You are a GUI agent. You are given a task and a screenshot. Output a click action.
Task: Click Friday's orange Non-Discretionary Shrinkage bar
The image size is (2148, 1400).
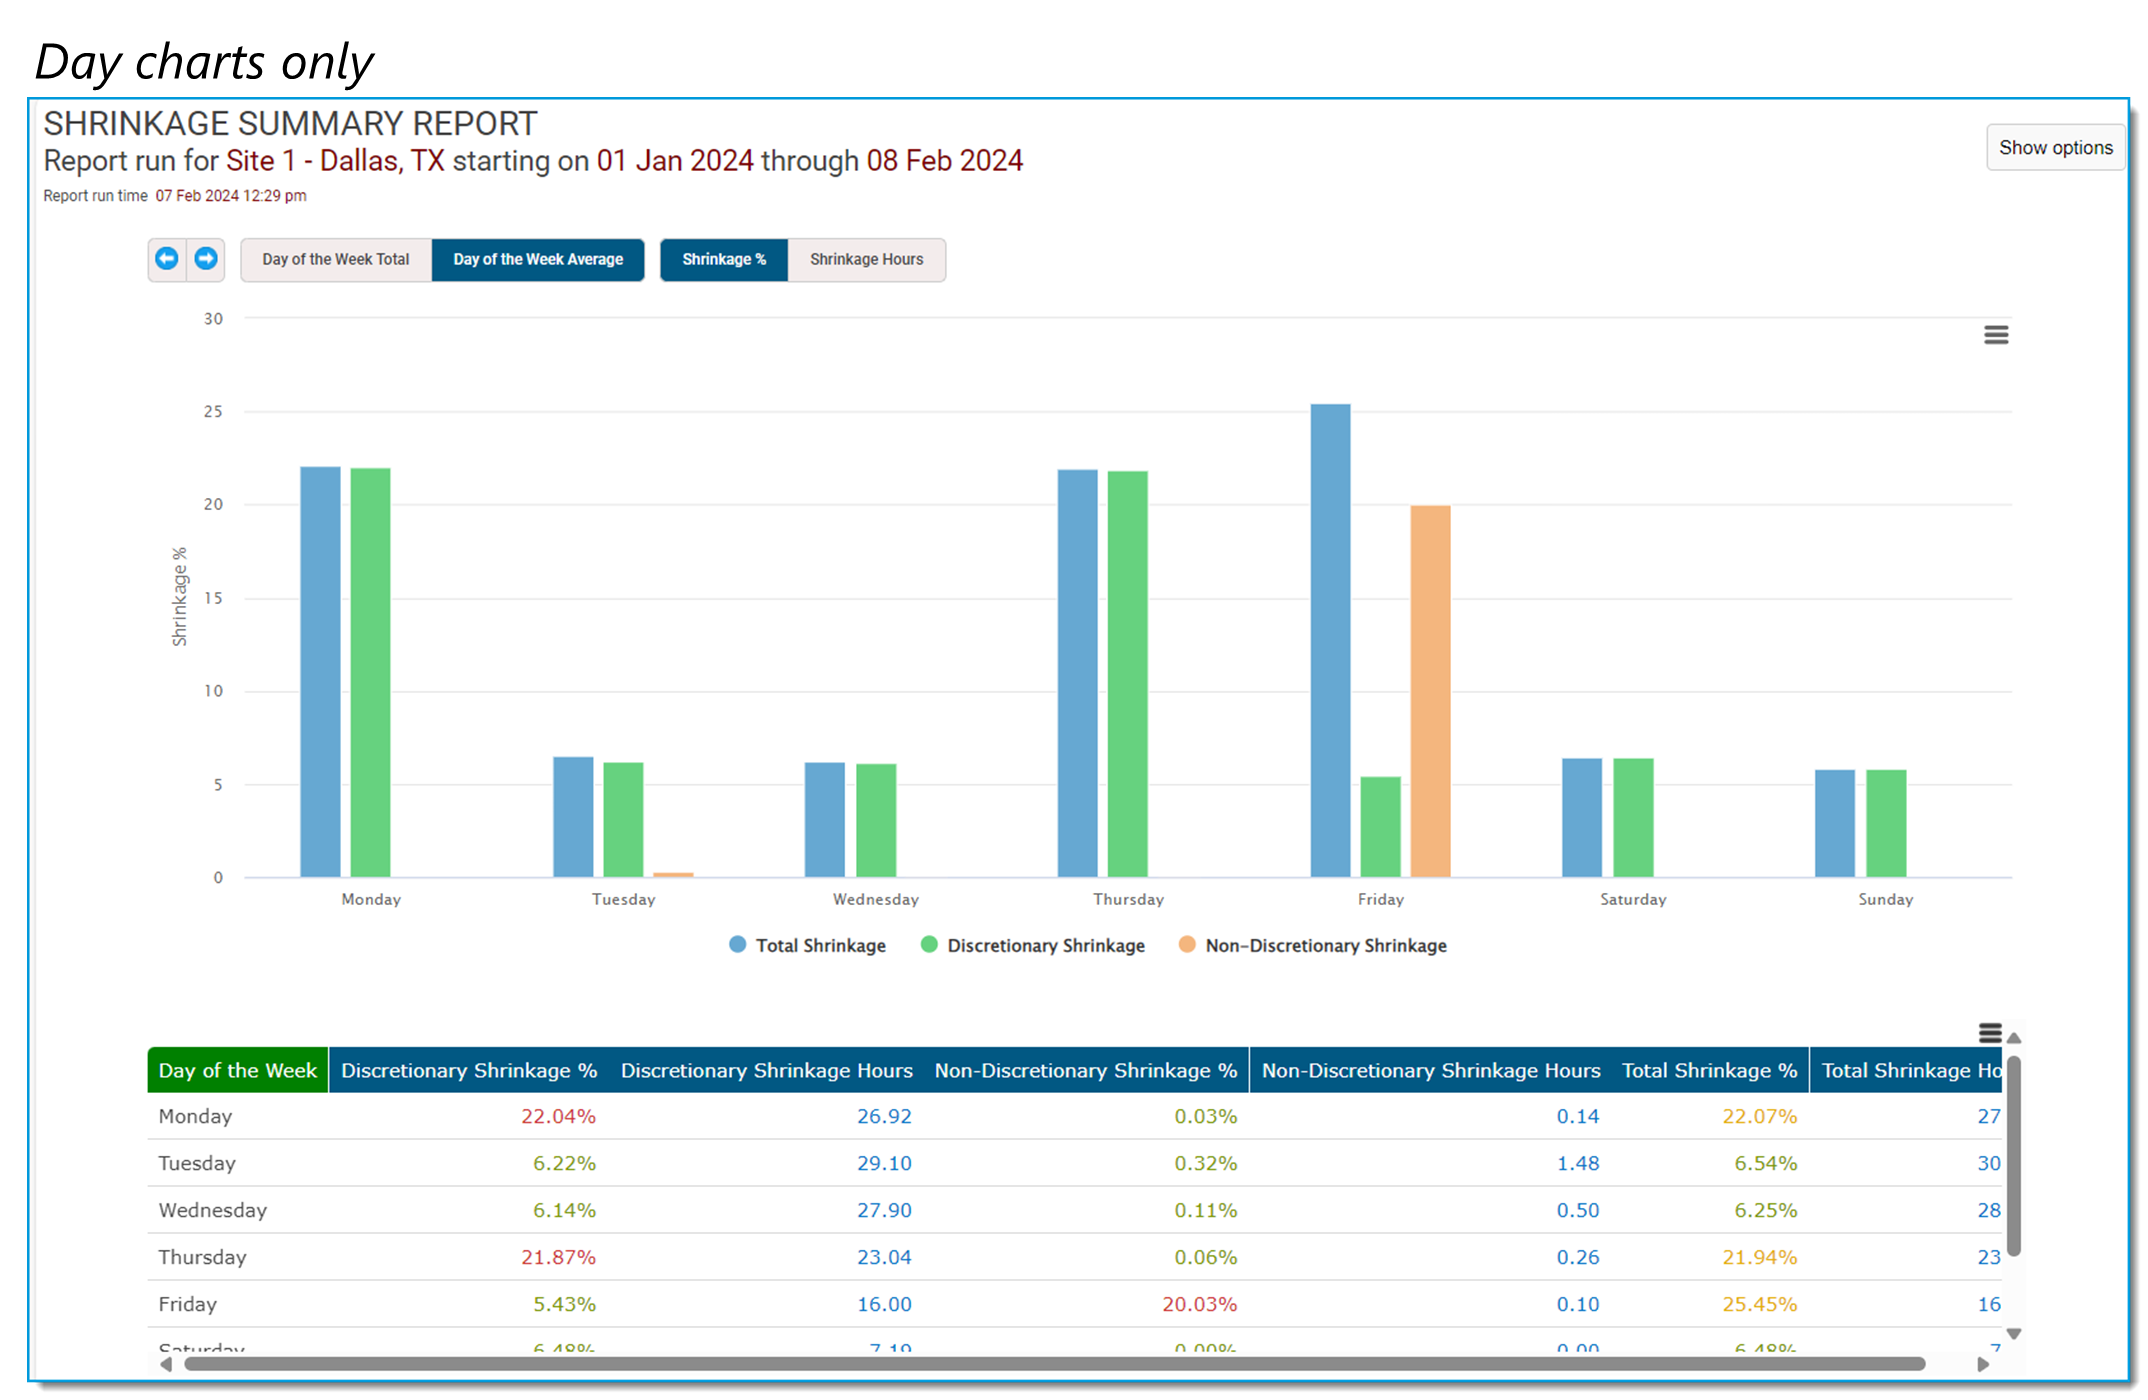click(1431, 692)
